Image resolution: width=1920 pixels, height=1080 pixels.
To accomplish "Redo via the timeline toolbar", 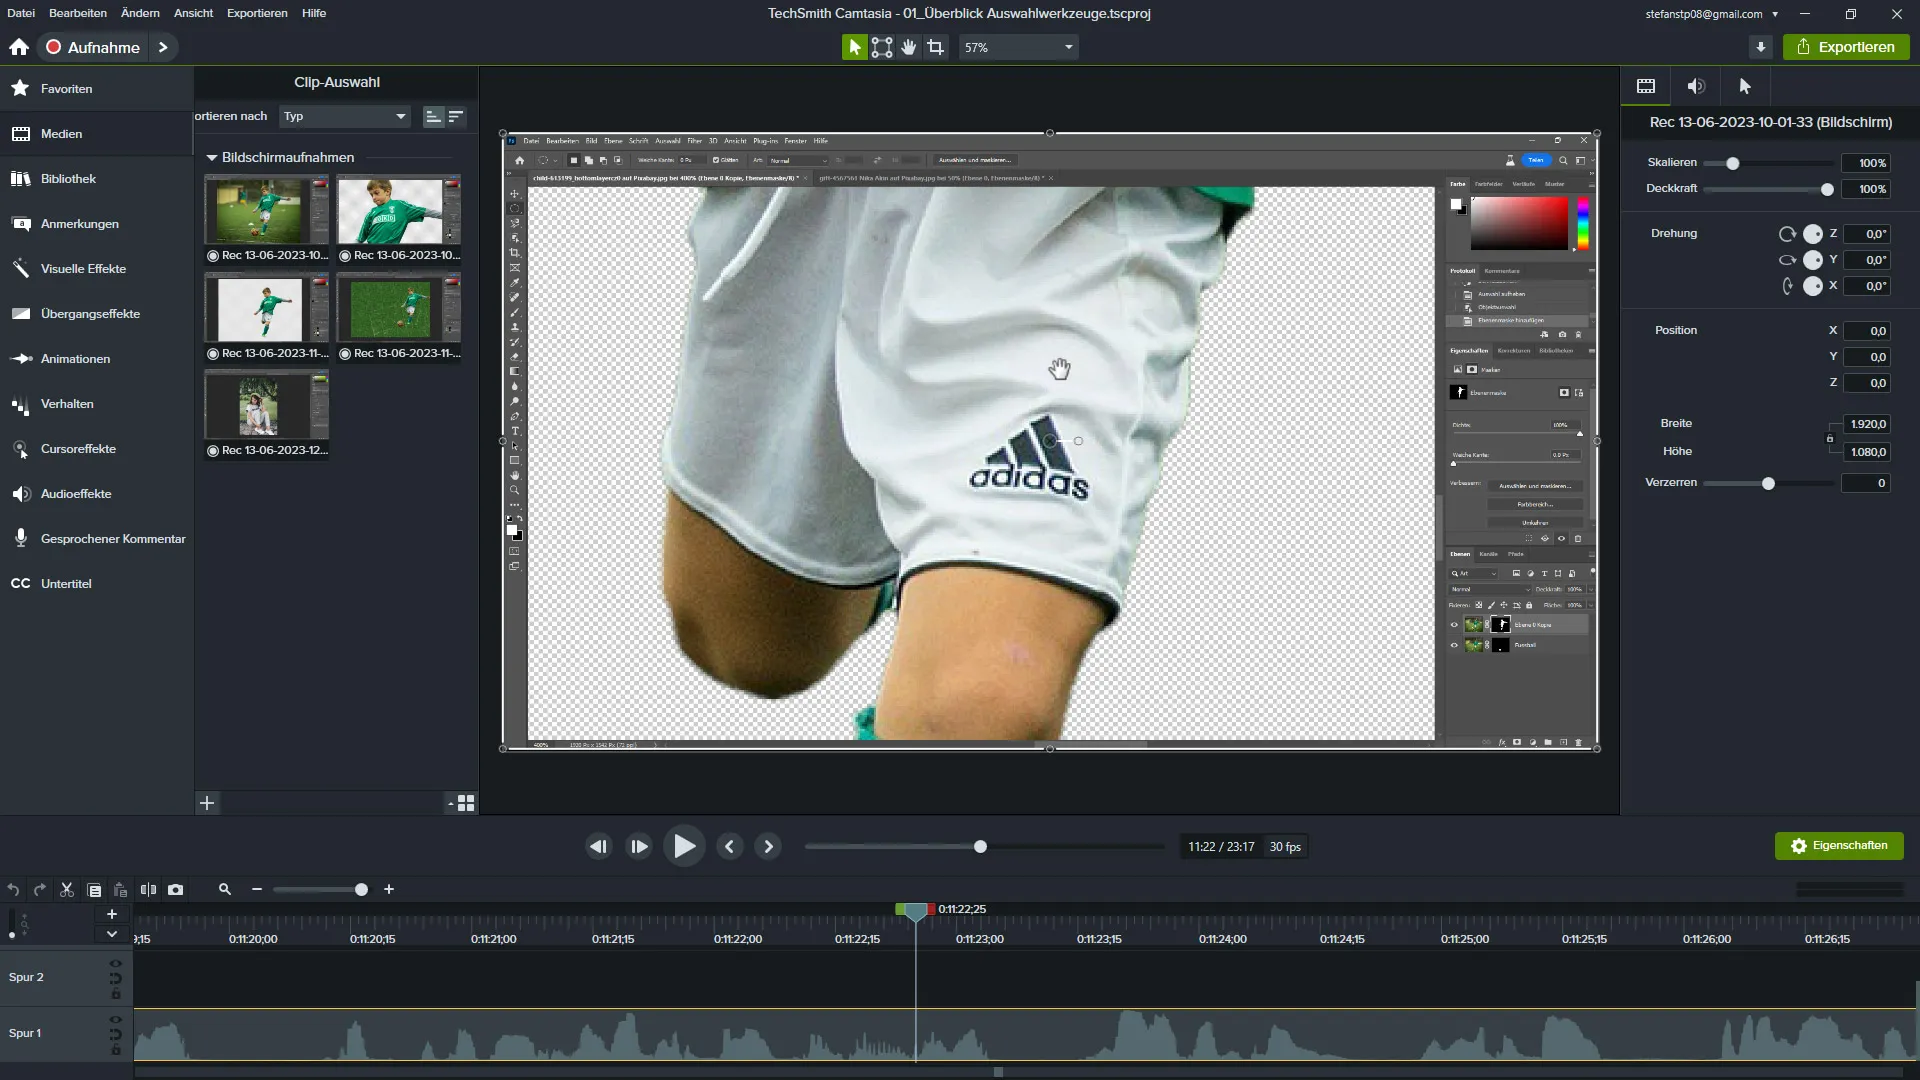I will click(x=40, y=889).
